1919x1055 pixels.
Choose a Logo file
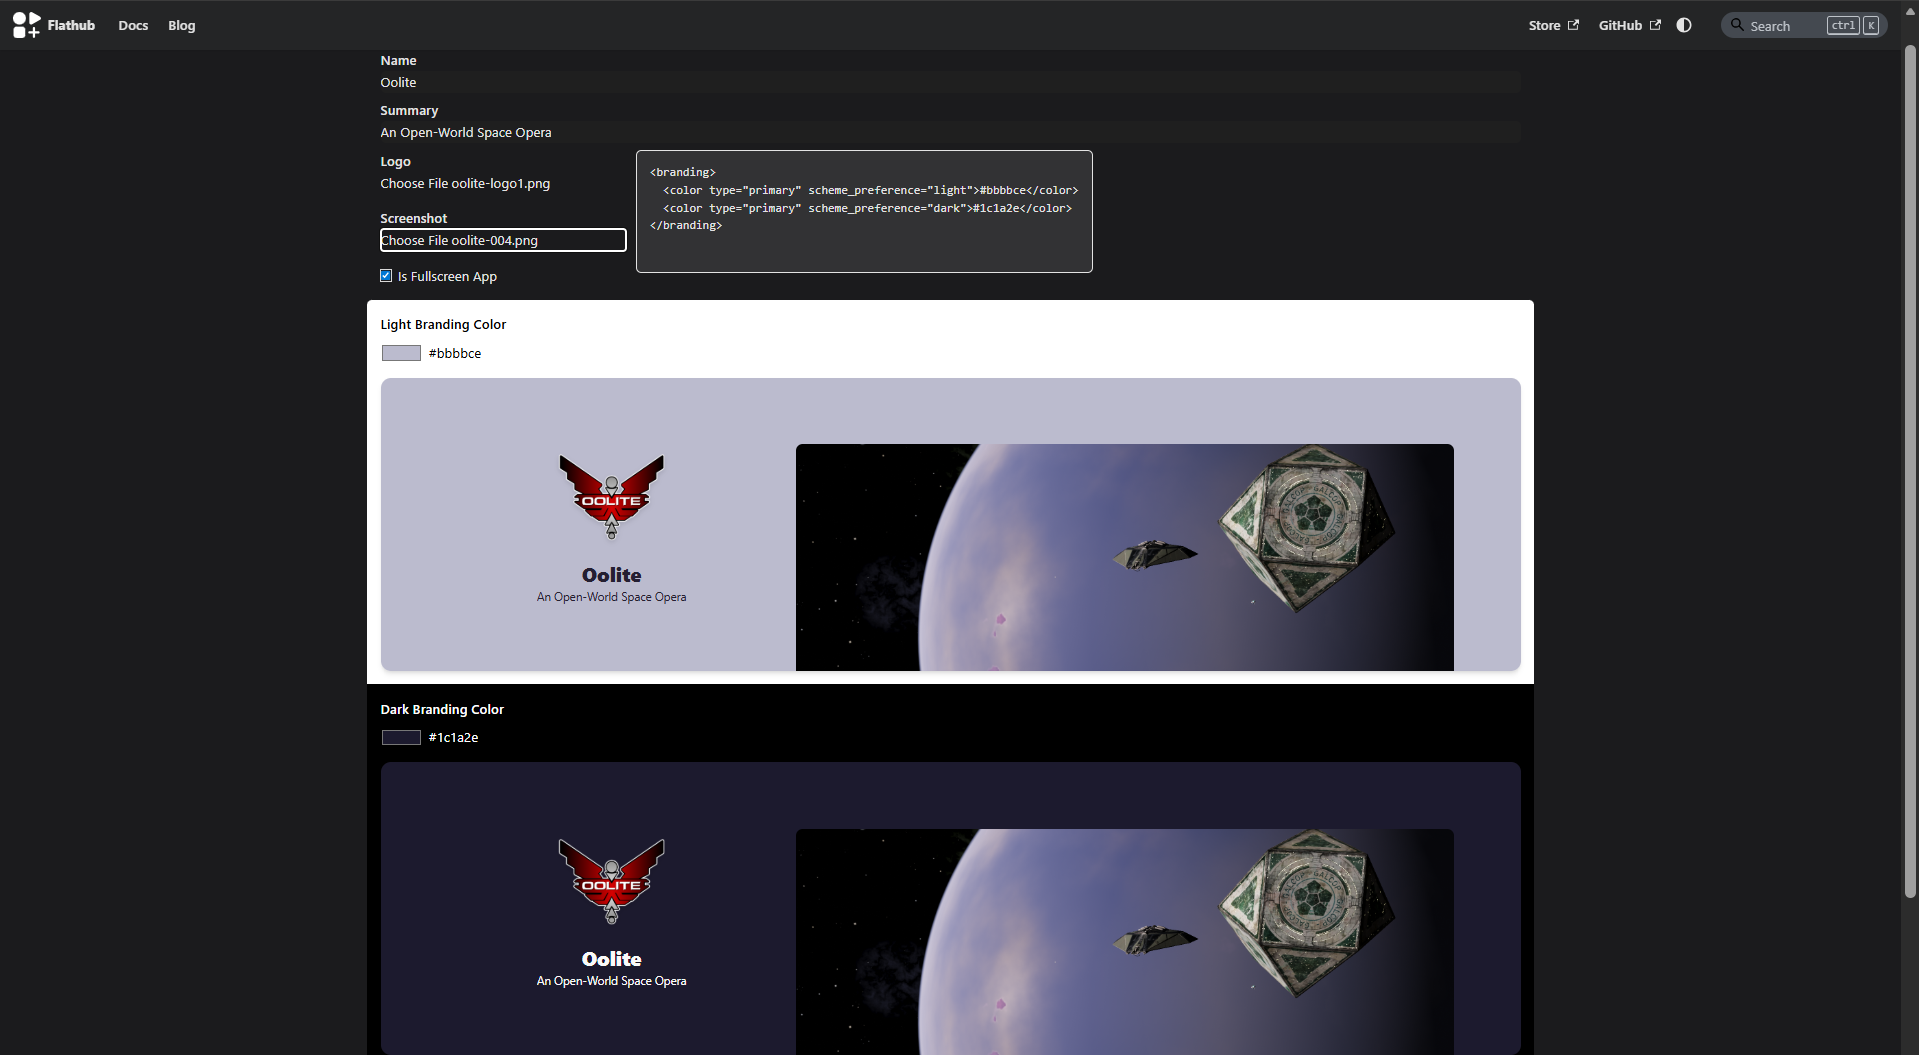pyautogui.click(x=502, y=184)
